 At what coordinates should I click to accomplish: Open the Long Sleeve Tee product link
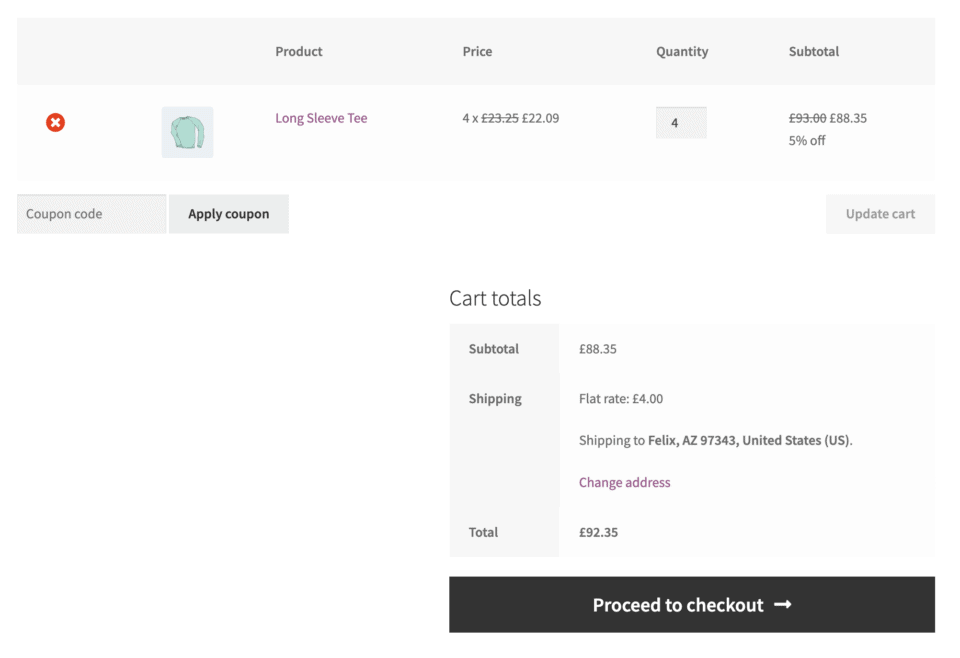321,118
